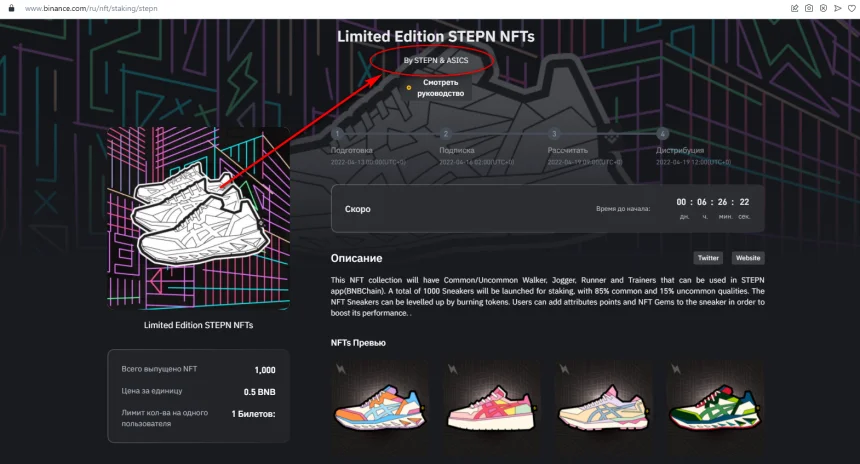Click the edit-note icon in browser toolbar
This screenshot has height=464, width=860.
[795, 8]
